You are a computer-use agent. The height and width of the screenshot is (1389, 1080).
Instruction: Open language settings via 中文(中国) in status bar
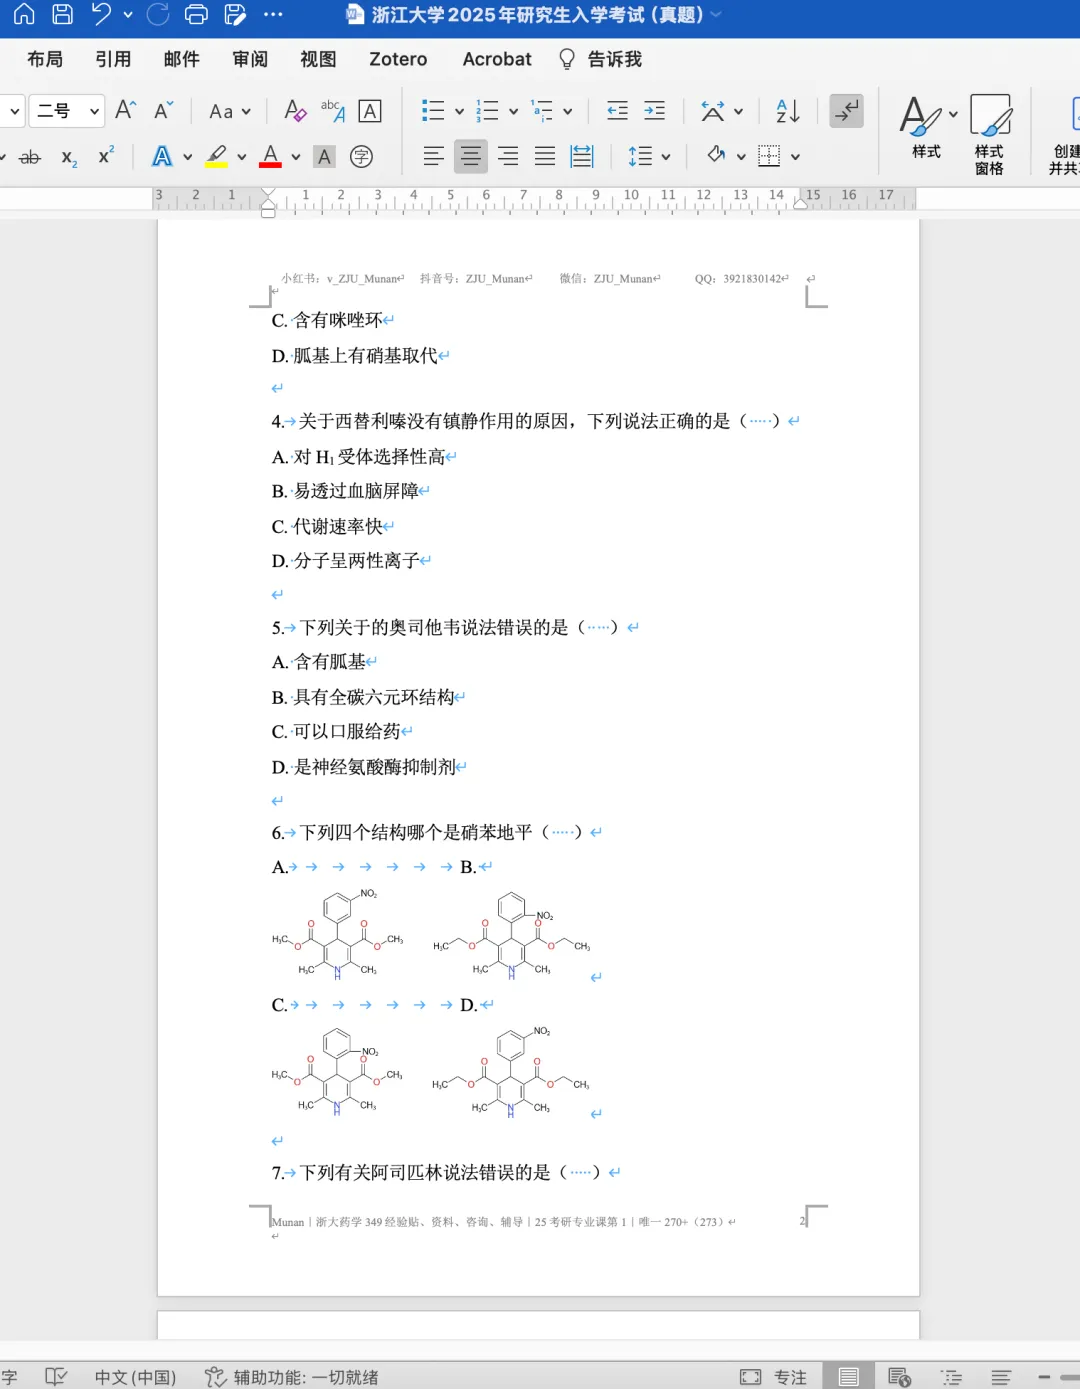(x=135, y=1376)
